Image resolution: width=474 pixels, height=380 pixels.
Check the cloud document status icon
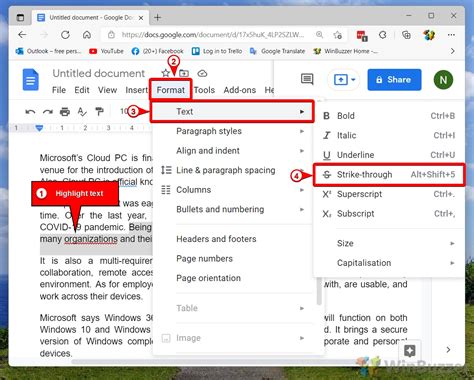tap(202, 73)
